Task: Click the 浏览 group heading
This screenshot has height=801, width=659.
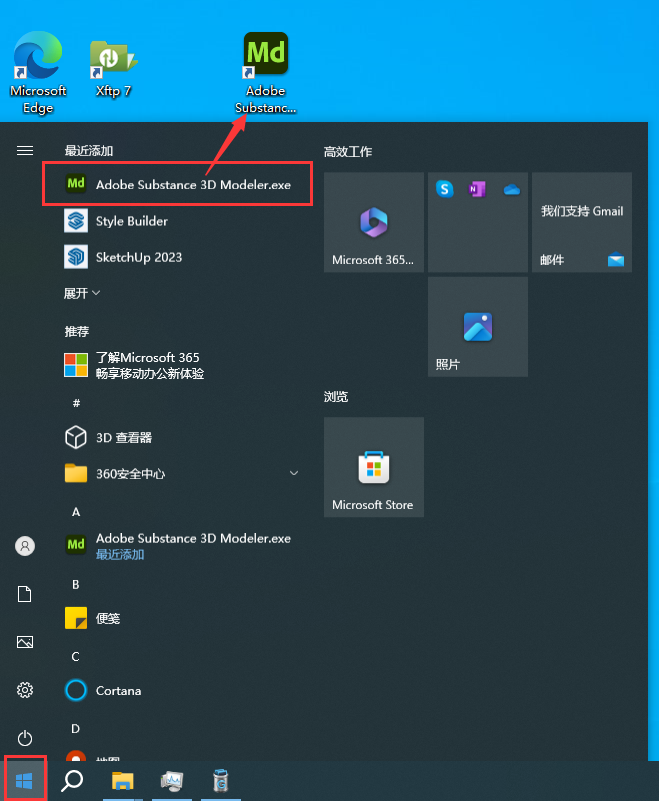Action: 336,397
